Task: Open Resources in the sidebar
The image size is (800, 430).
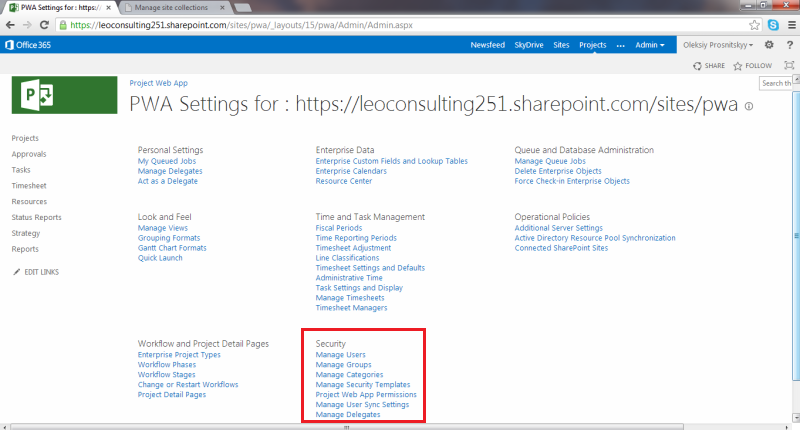Action: 29,201
